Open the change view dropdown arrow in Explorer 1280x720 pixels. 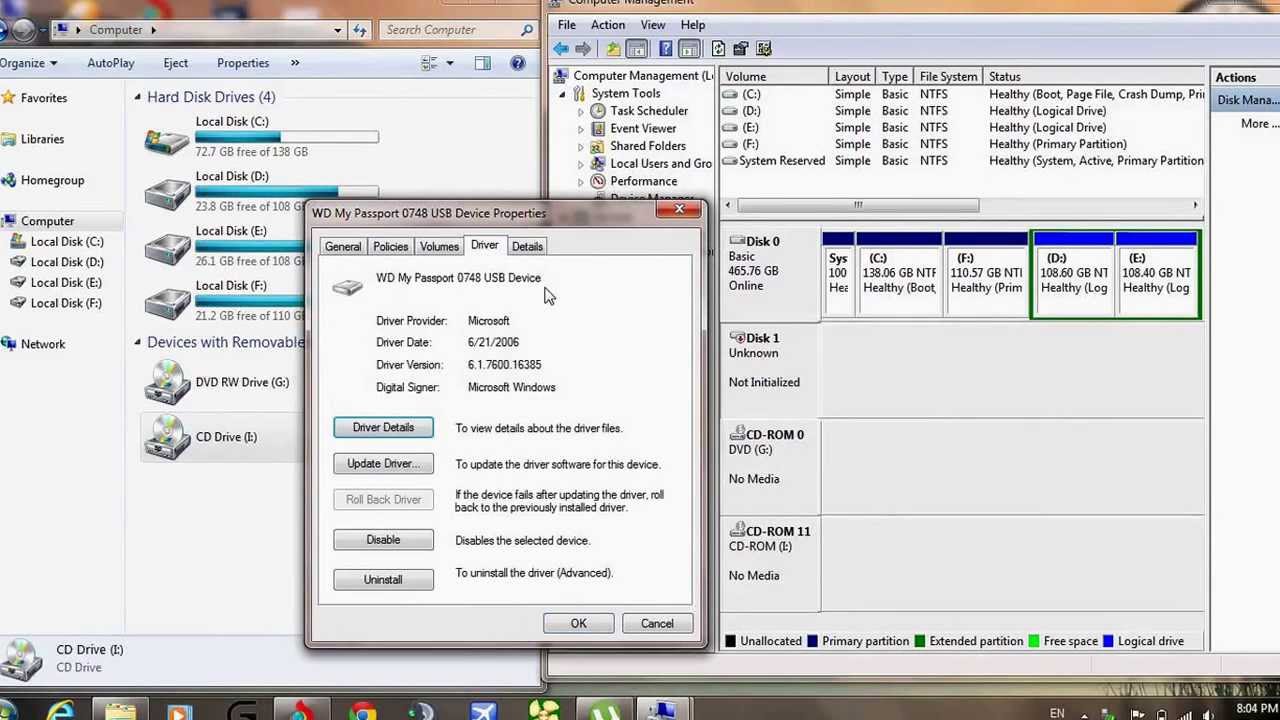click(x=450, y=63)
